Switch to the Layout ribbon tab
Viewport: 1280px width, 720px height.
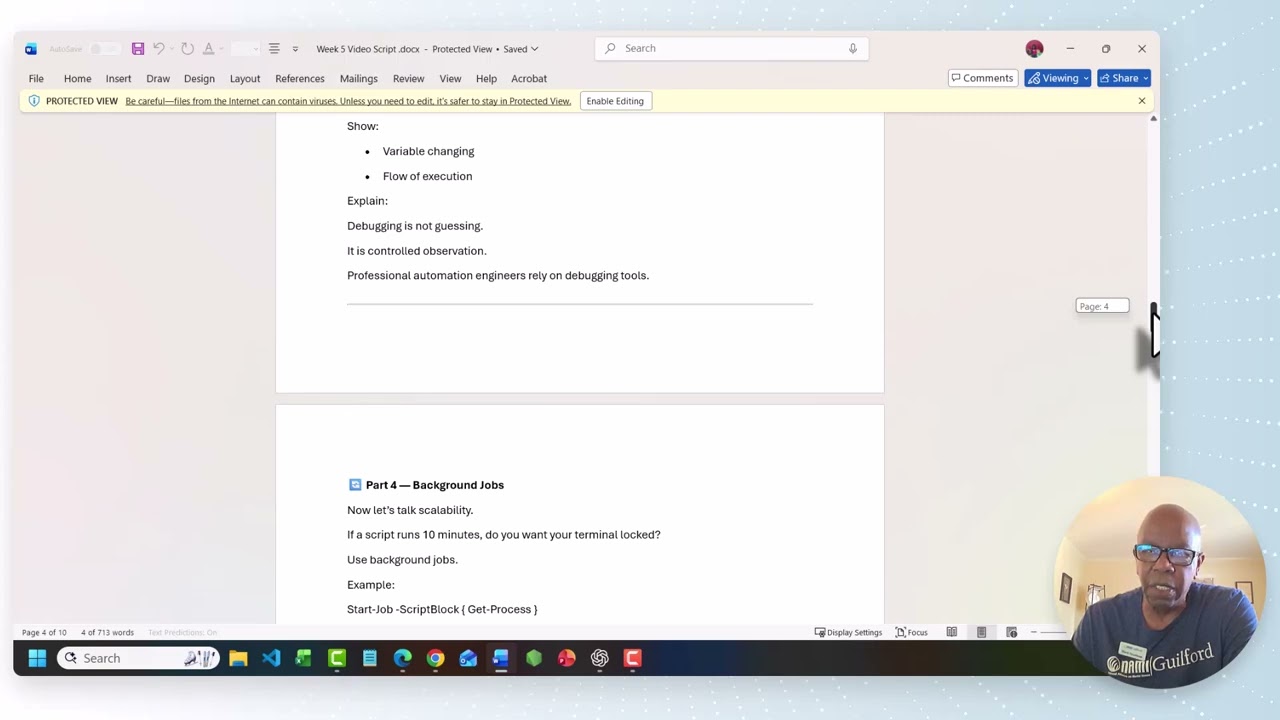(245, 78)
